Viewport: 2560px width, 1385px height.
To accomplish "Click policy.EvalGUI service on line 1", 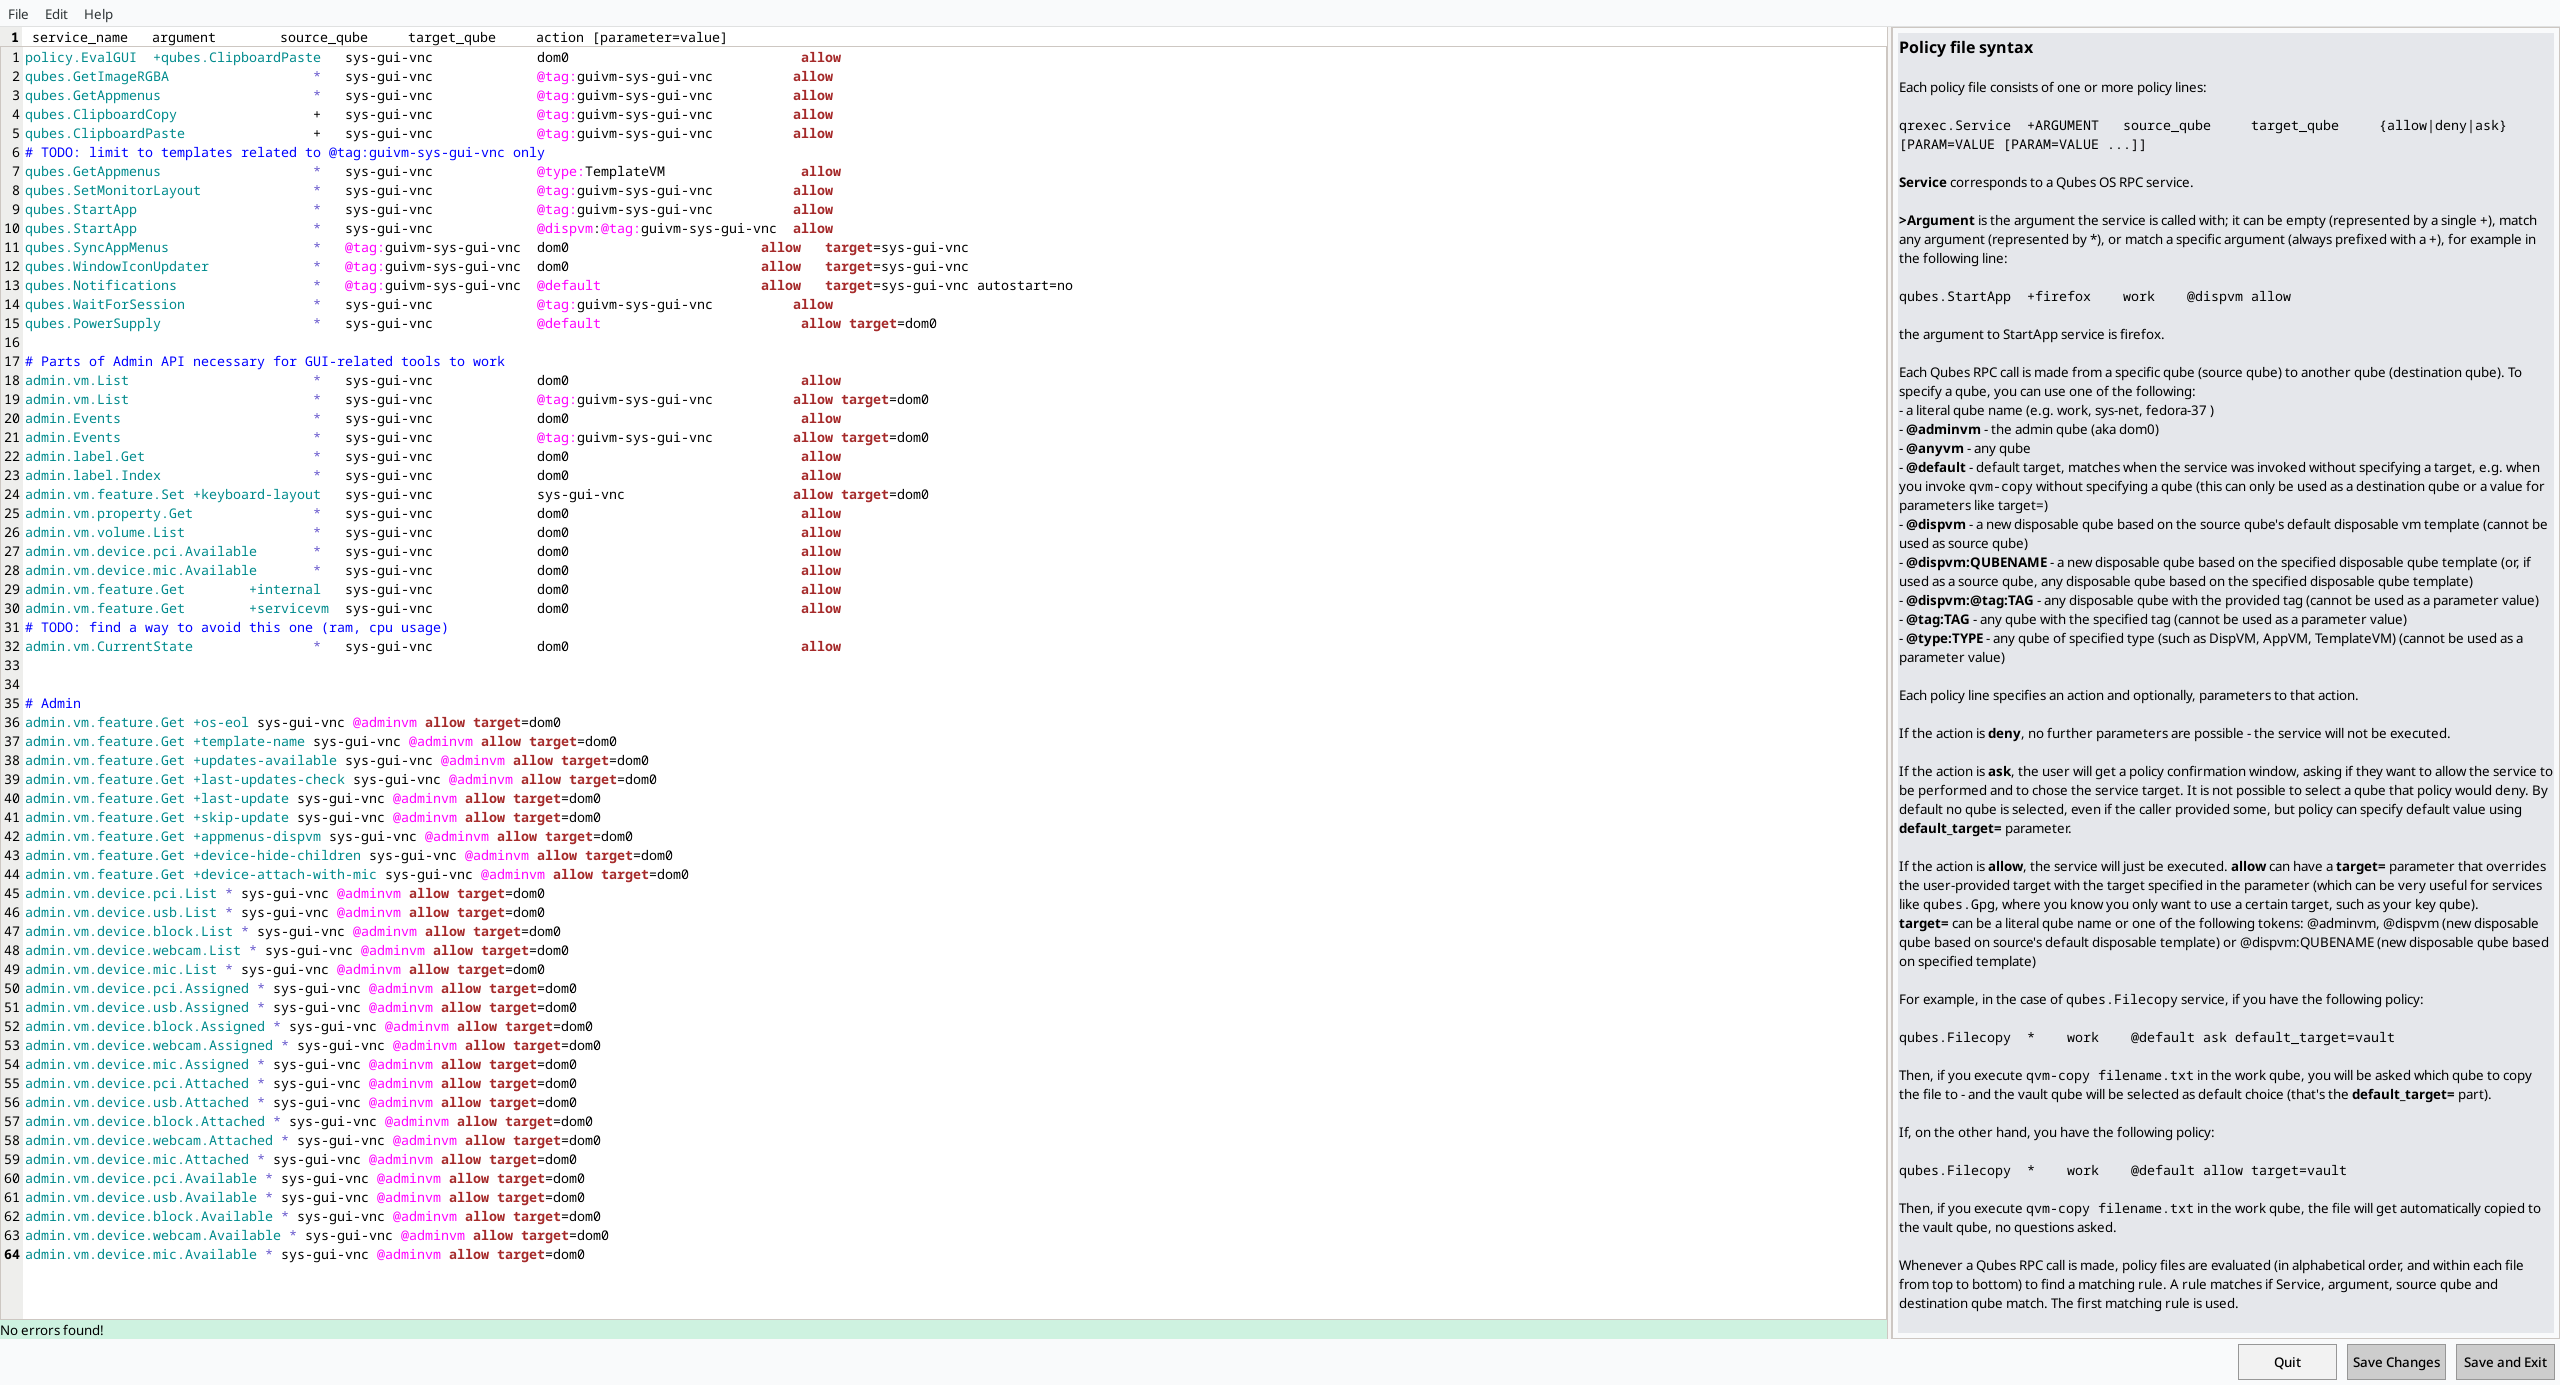I will point(80,58).
